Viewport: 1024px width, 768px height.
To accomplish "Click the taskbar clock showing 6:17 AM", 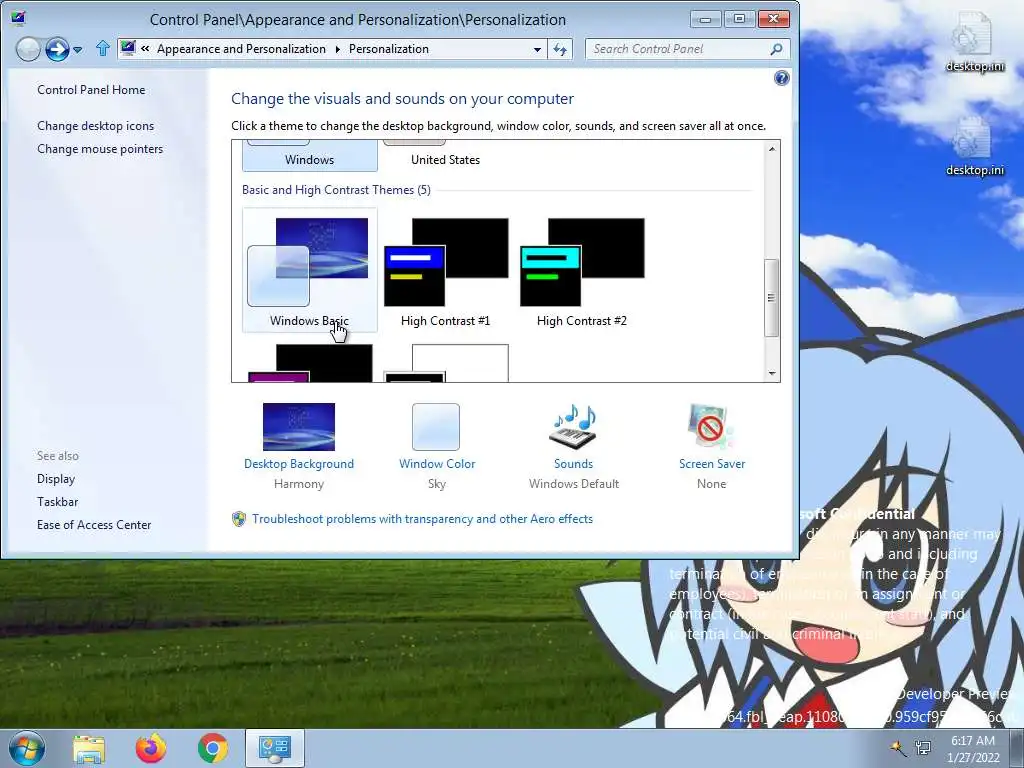I will [973, 749].
